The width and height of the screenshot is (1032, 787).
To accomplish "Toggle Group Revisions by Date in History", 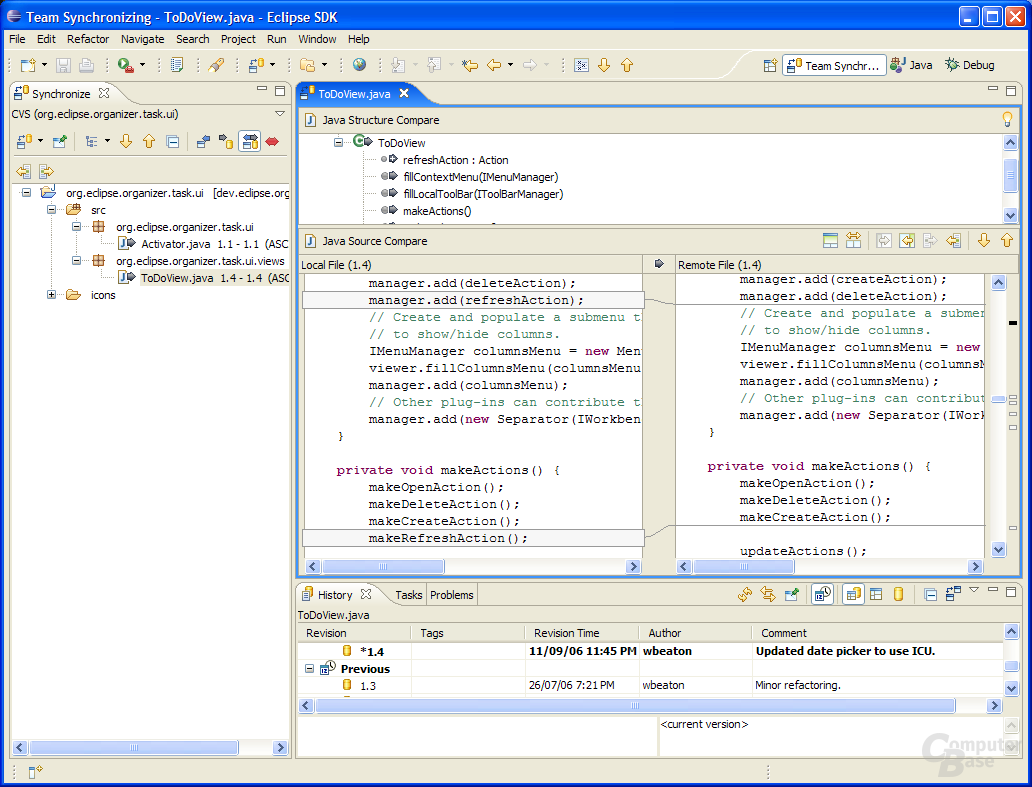I will (x=823, y=595).
